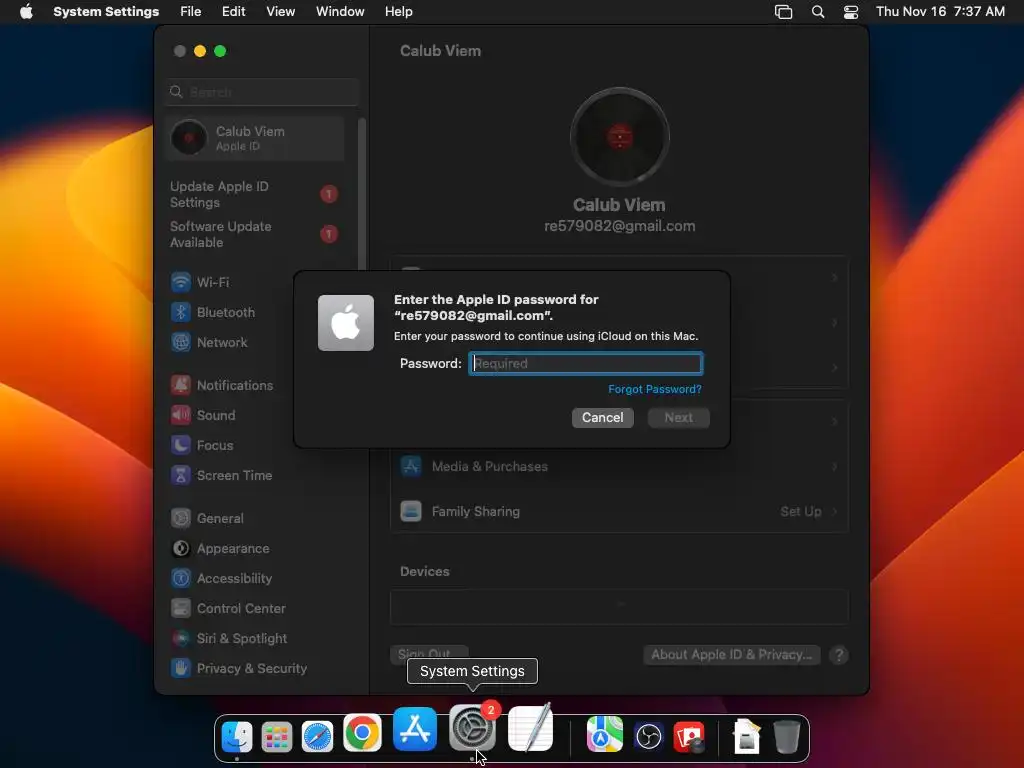The image size is (1024, 768).
Task: Open the Trash in the Dock
Action: click(786, 737)
